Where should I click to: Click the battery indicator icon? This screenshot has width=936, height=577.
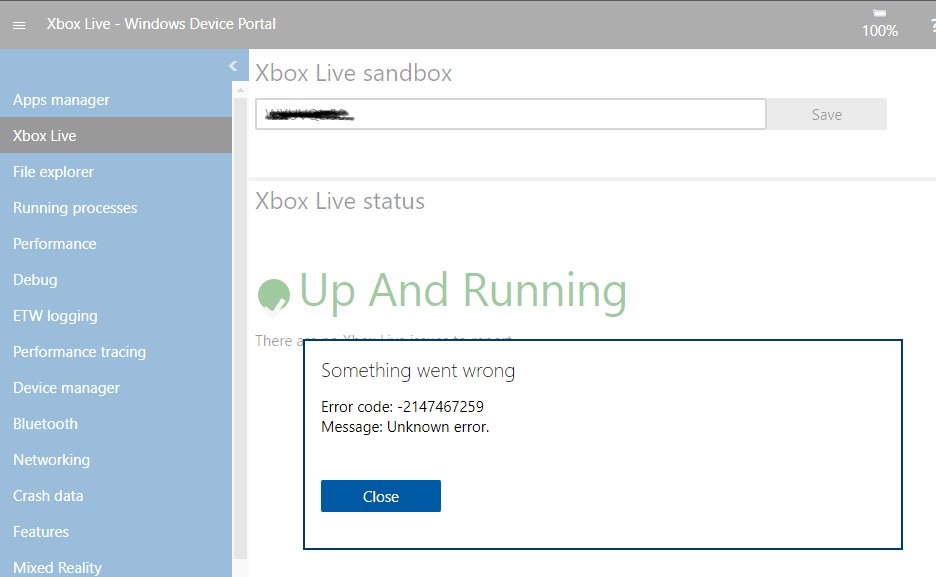879,13
